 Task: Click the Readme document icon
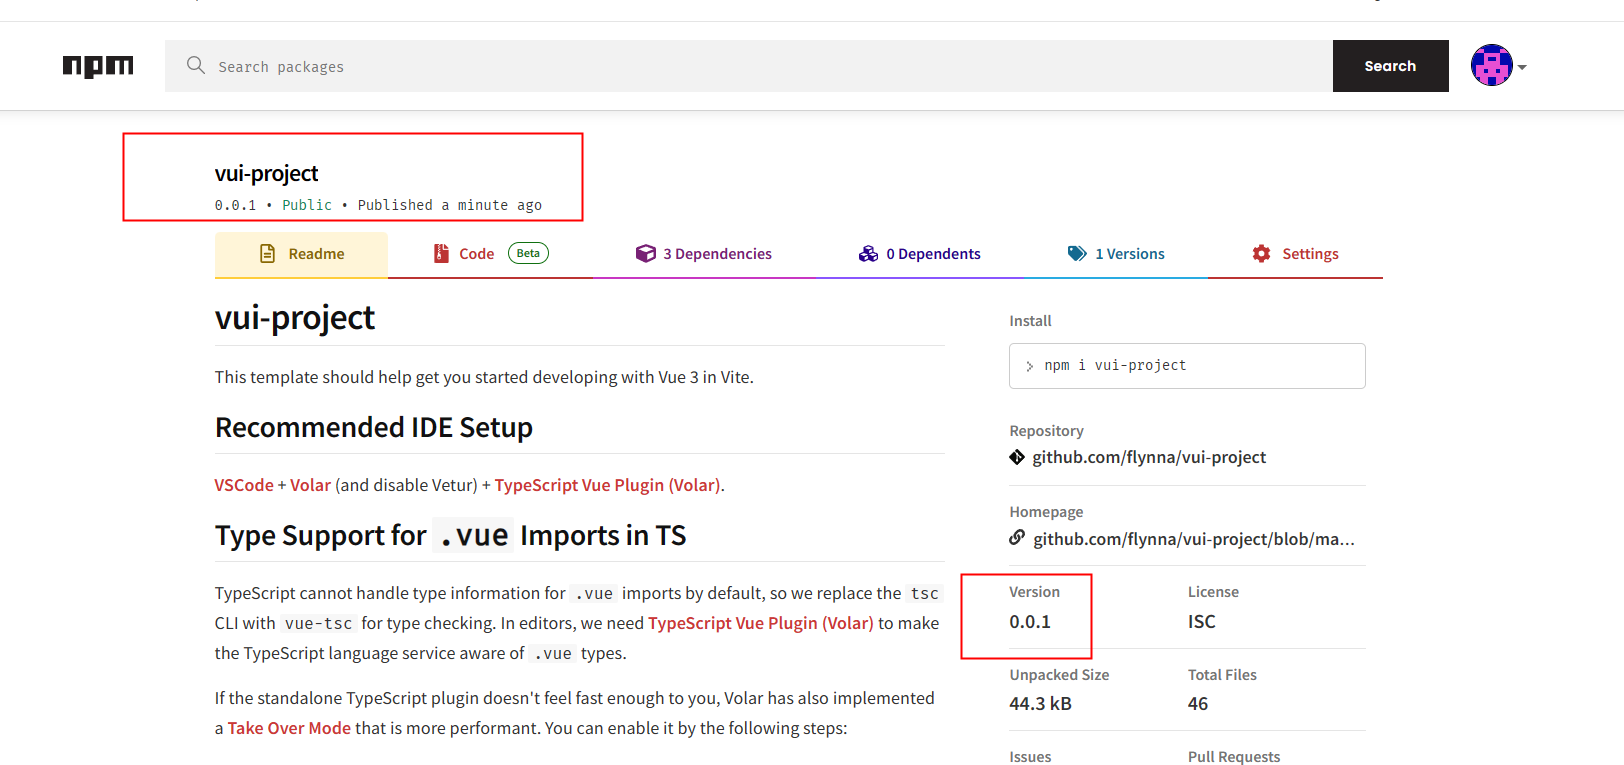tap(267, 254)
